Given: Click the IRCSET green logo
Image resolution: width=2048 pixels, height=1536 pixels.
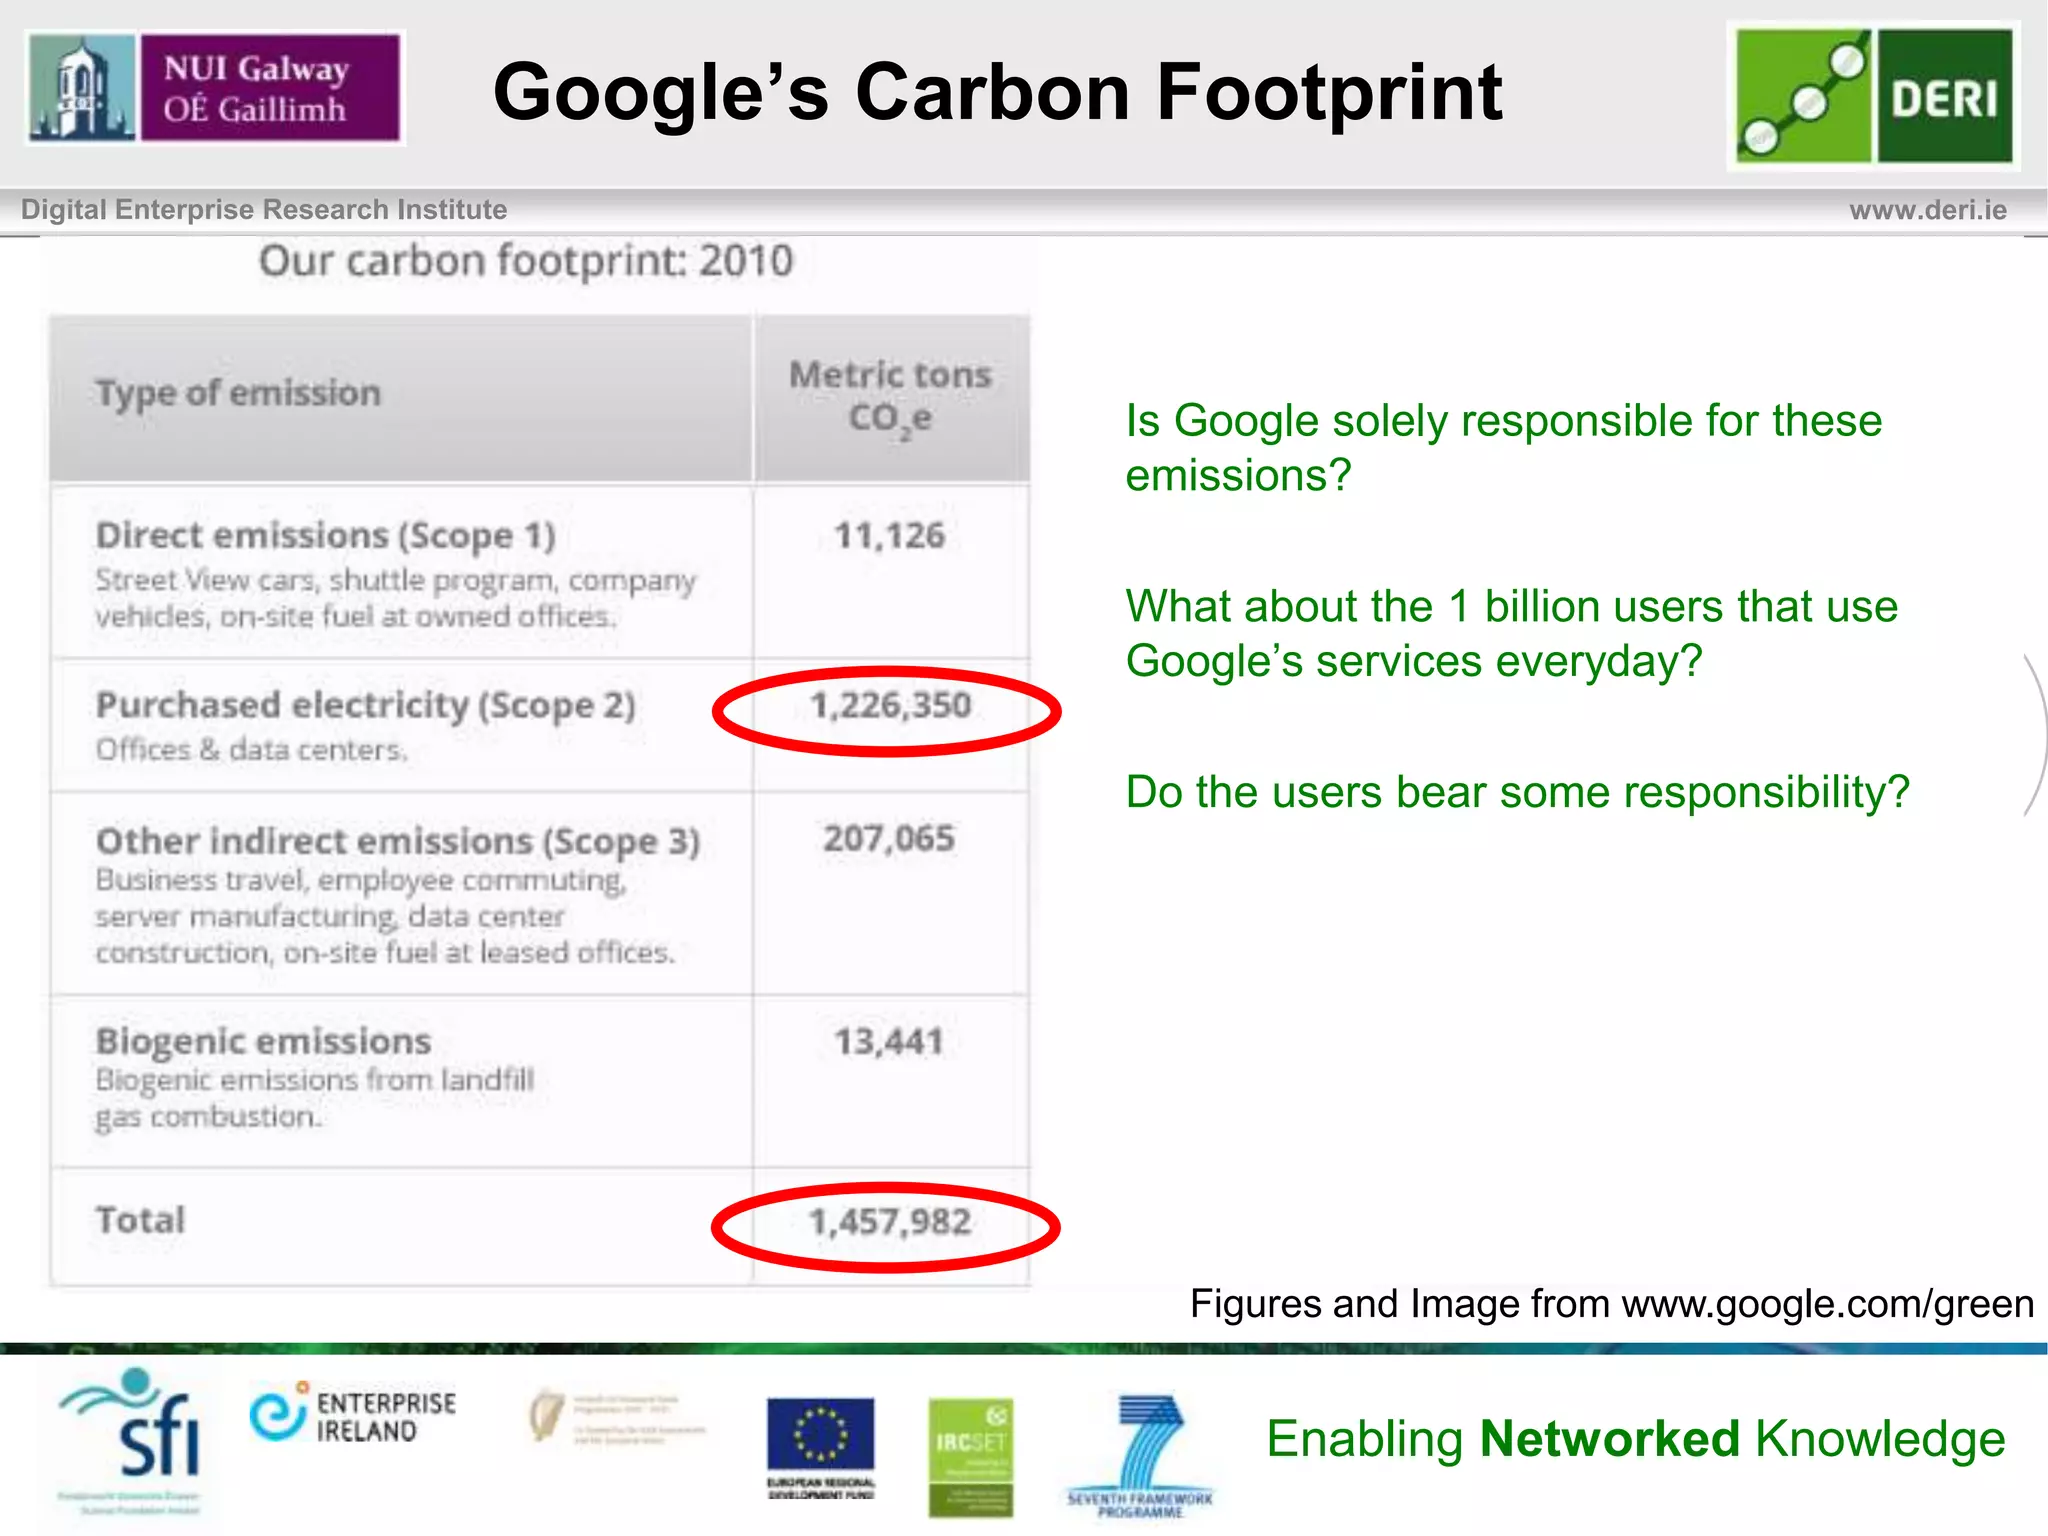Looking at the screenshot, I should tap(970, 1456).
